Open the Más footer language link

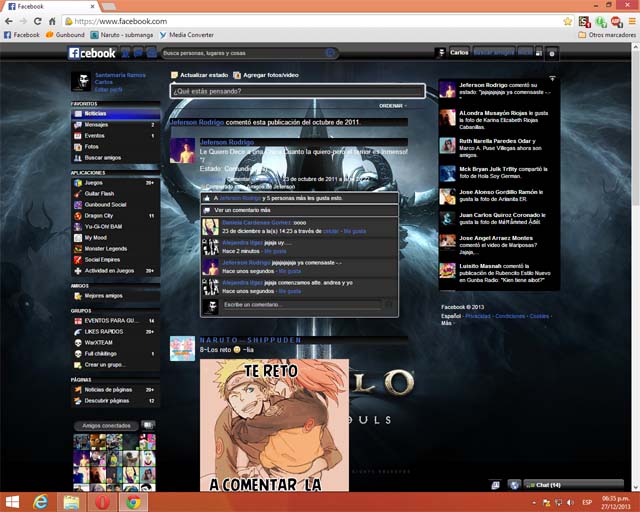tap(446, 323)
